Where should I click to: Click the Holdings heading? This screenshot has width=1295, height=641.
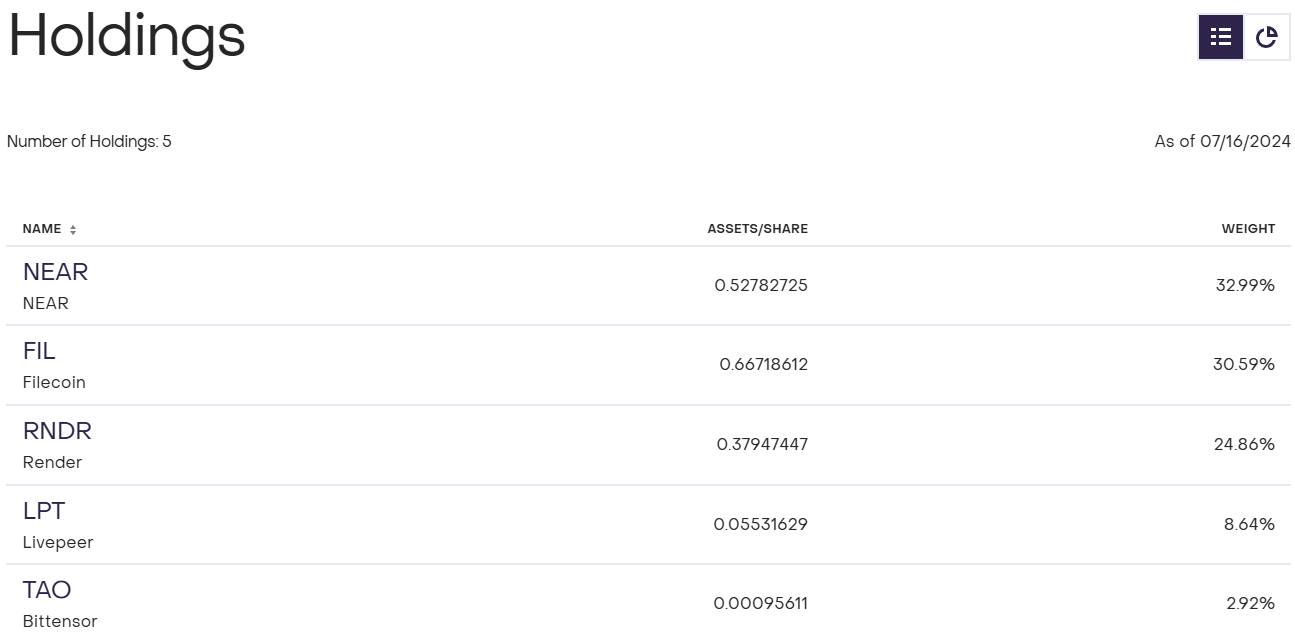(x=127, y=37)
